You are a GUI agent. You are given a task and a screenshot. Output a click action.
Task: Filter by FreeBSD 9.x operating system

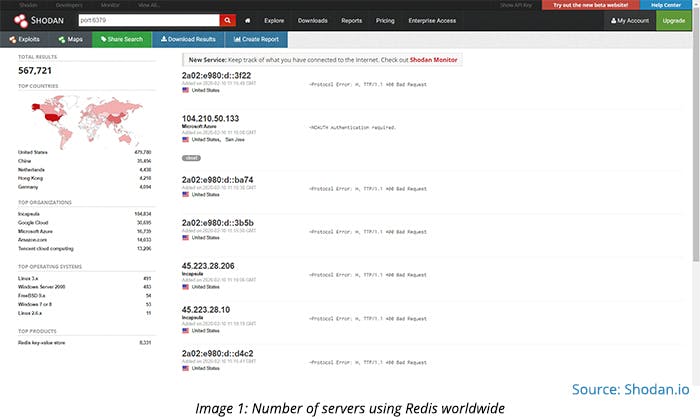point(31,295)
